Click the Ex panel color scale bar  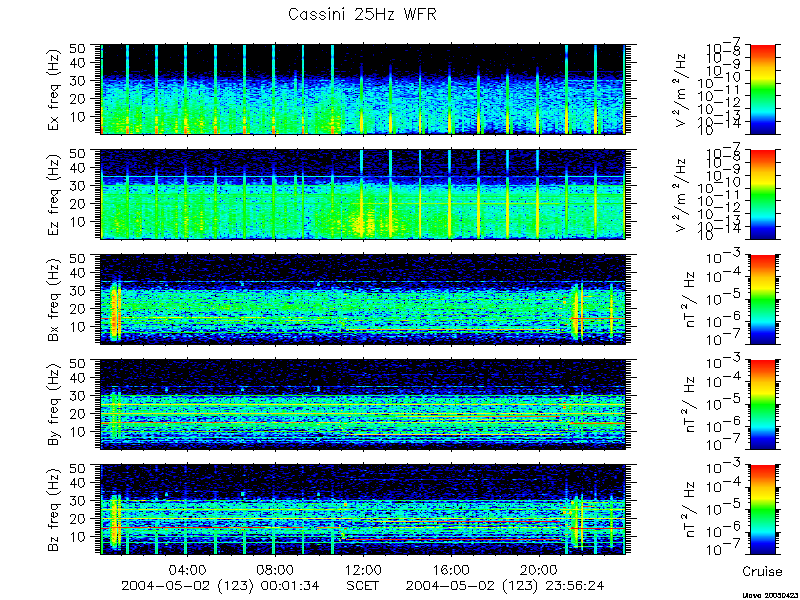pos(763,89)
